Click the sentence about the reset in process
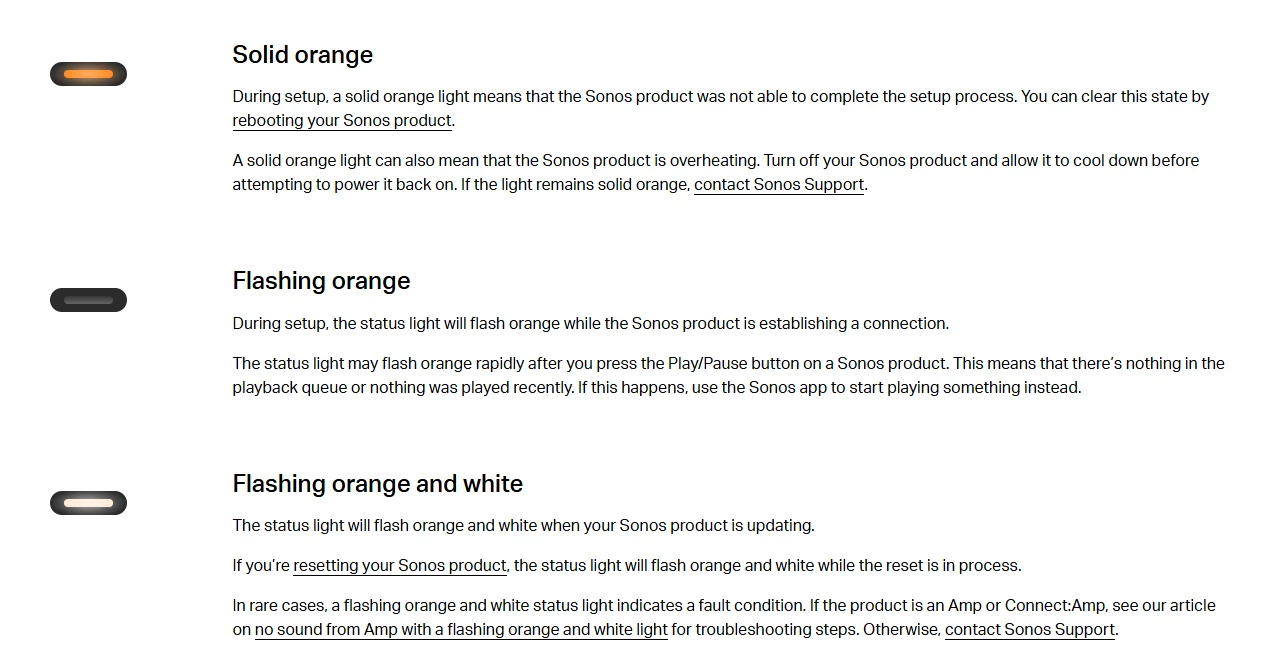The width and height of the screenshot is (1266, 653). point(627,566)
